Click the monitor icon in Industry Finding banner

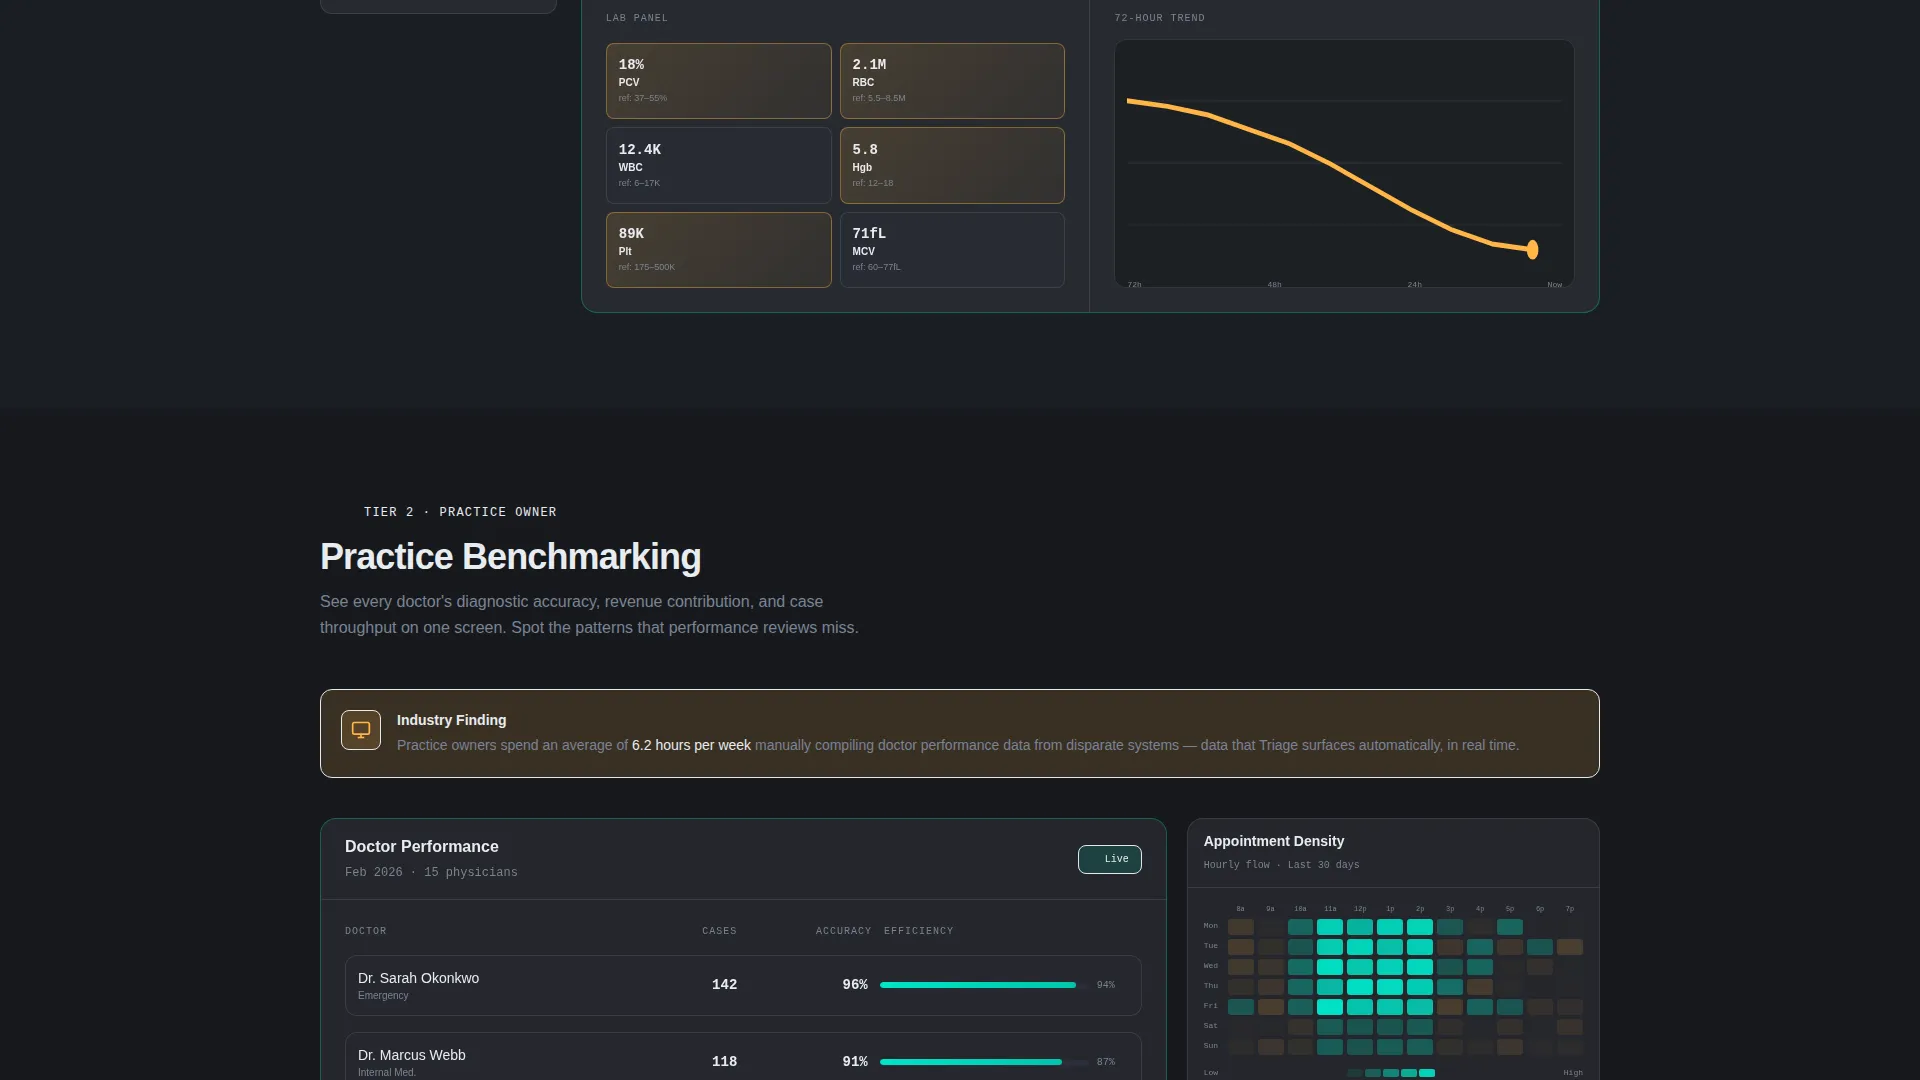pos(361,730)
